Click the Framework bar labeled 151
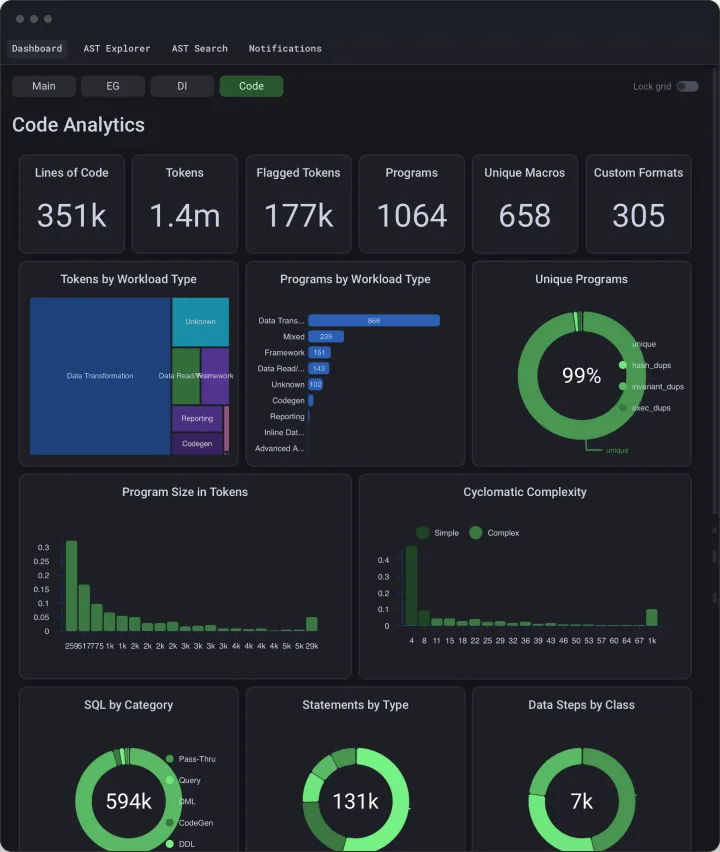 [x=319, y=353]
